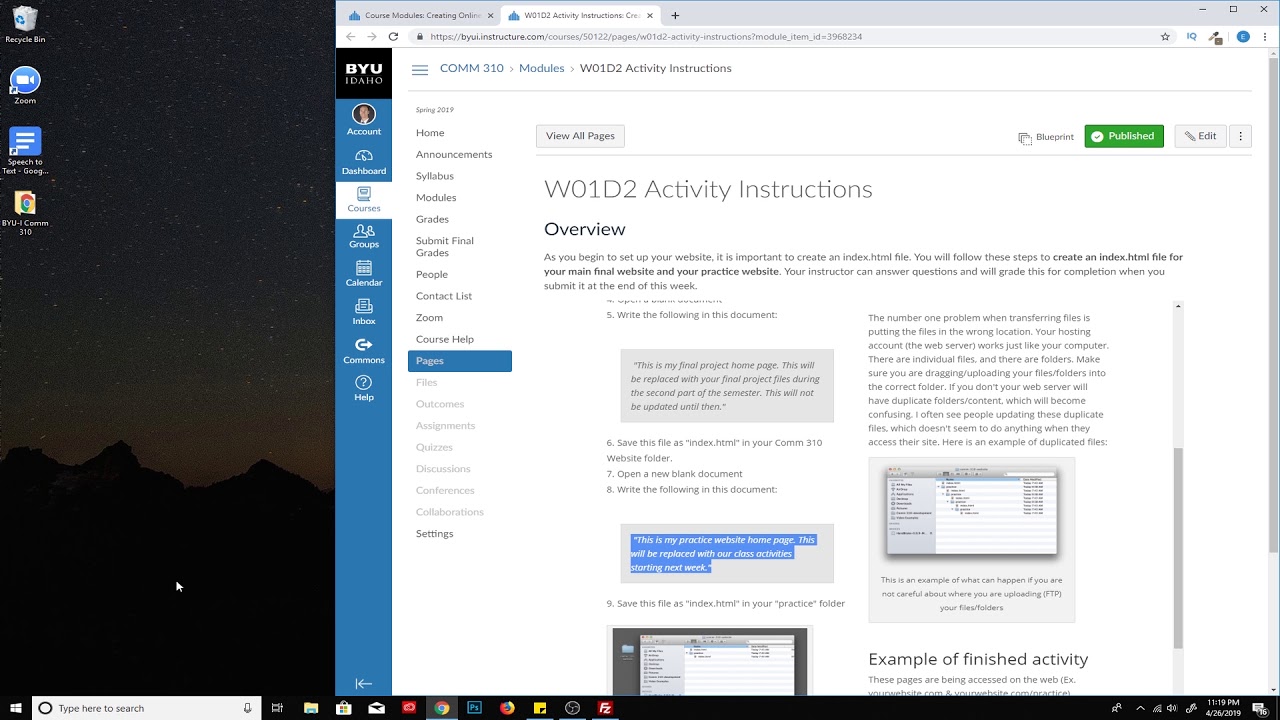The height and width of the screenshot is (720, 1280).
Task: Open Announcements in course navigation
Action: (x=454, y=155)
